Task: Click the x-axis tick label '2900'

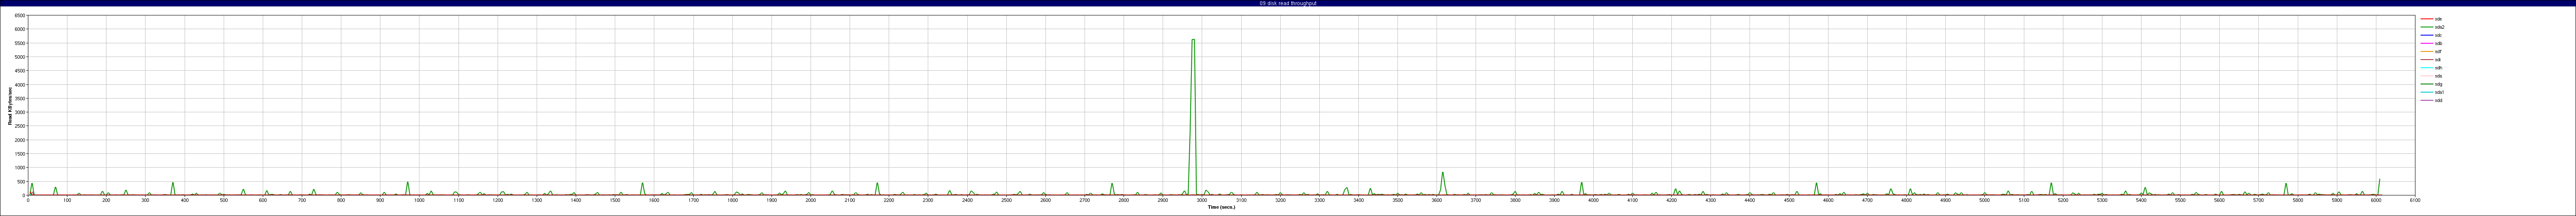Action: [x=1163, y=200]
